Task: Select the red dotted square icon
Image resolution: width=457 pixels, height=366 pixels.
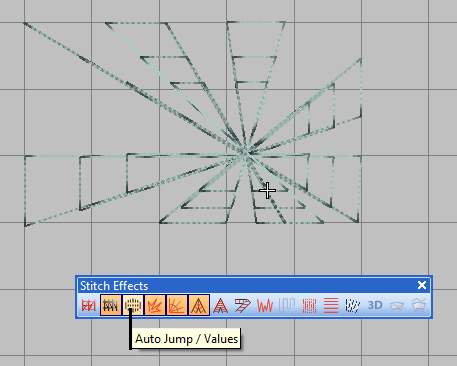Action: click(x=309, y=305)
